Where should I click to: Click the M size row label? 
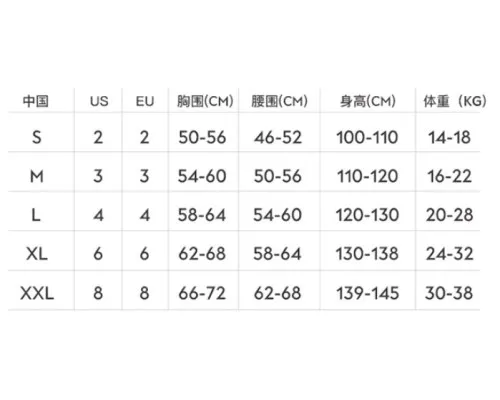[37, 176]
